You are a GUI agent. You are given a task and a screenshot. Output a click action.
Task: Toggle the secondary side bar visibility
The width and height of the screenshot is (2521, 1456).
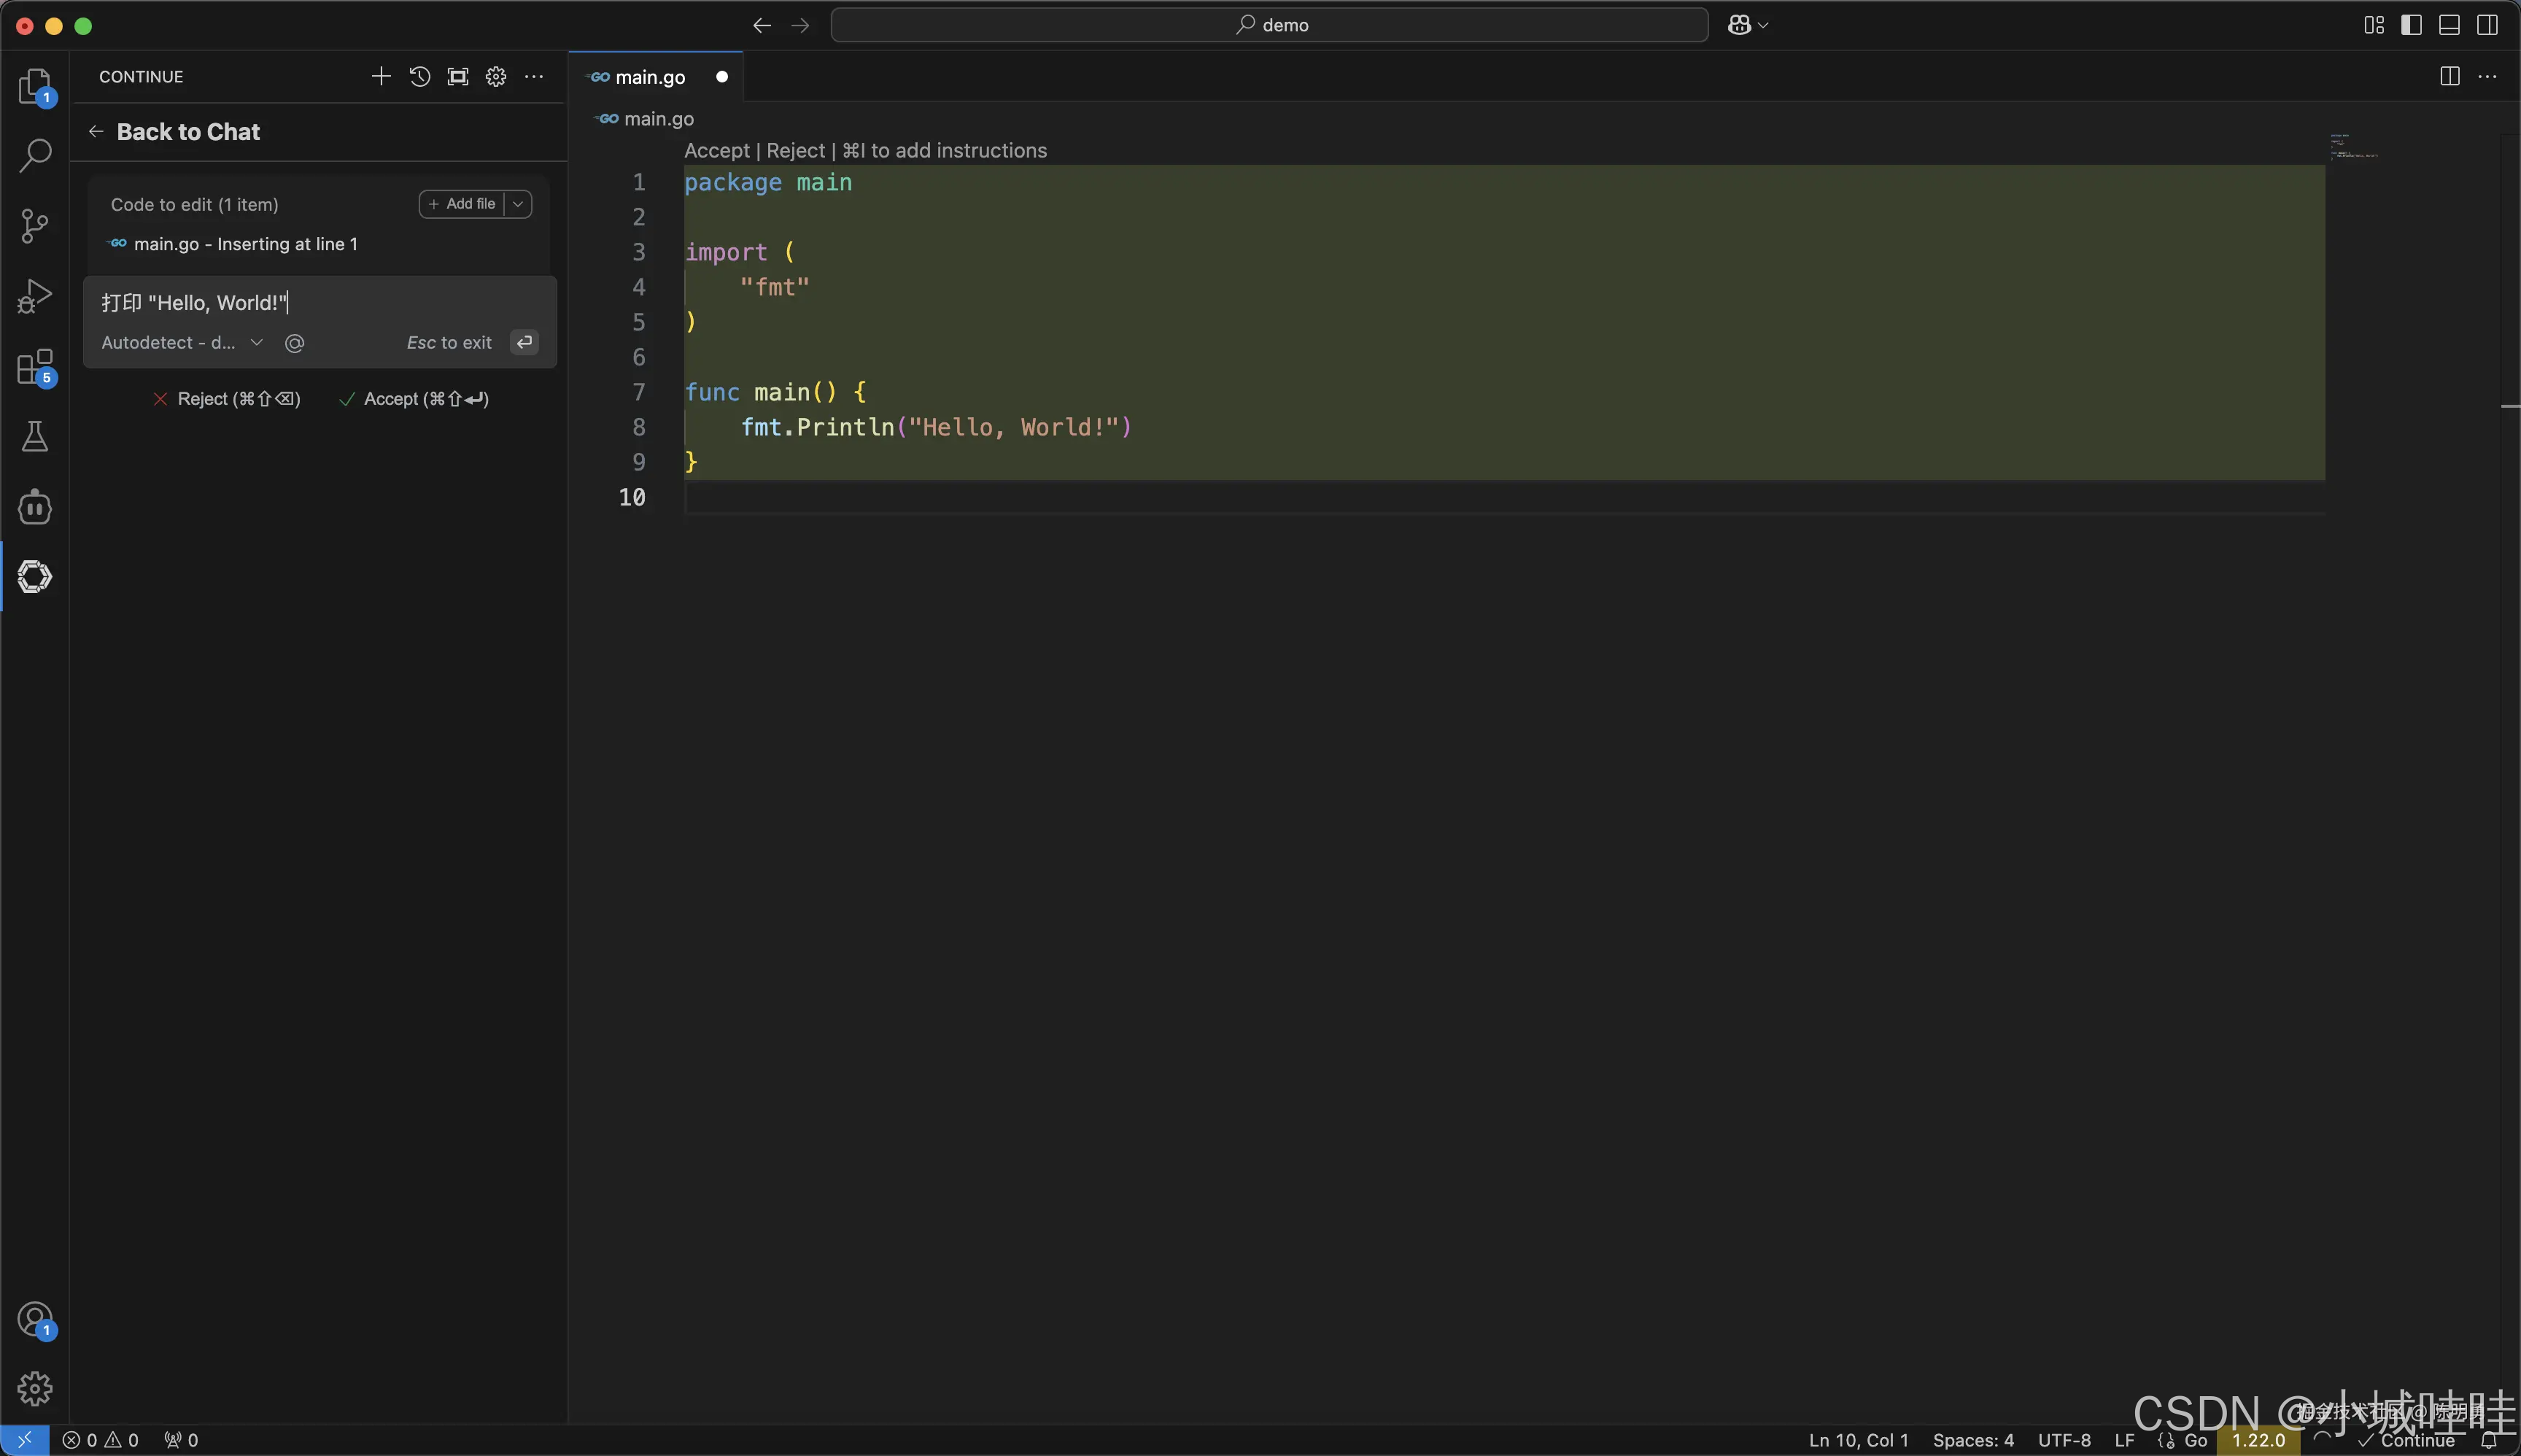(2487, 25)
